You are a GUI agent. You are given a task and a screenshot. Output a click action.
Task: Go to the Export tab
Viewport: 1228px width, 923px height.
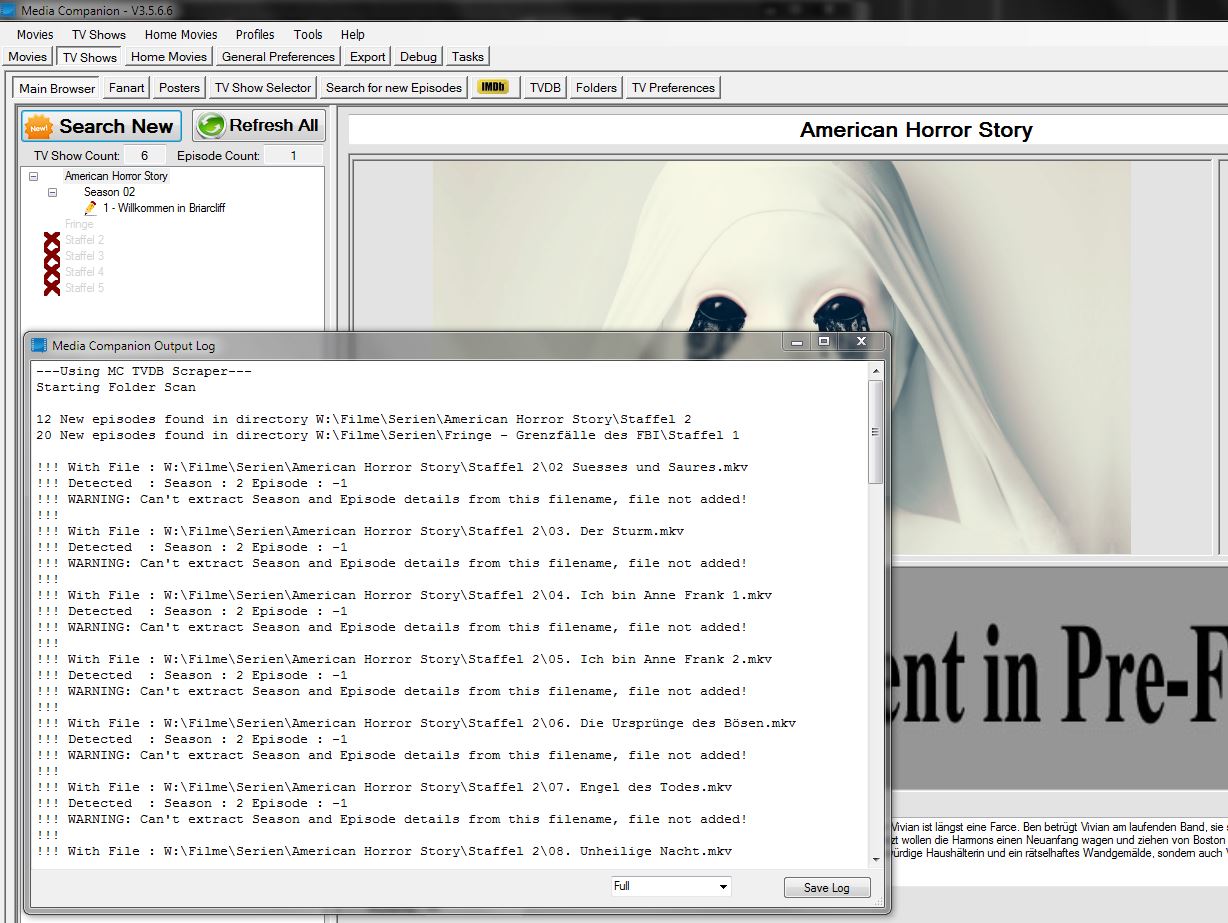(x=368, y=57)
